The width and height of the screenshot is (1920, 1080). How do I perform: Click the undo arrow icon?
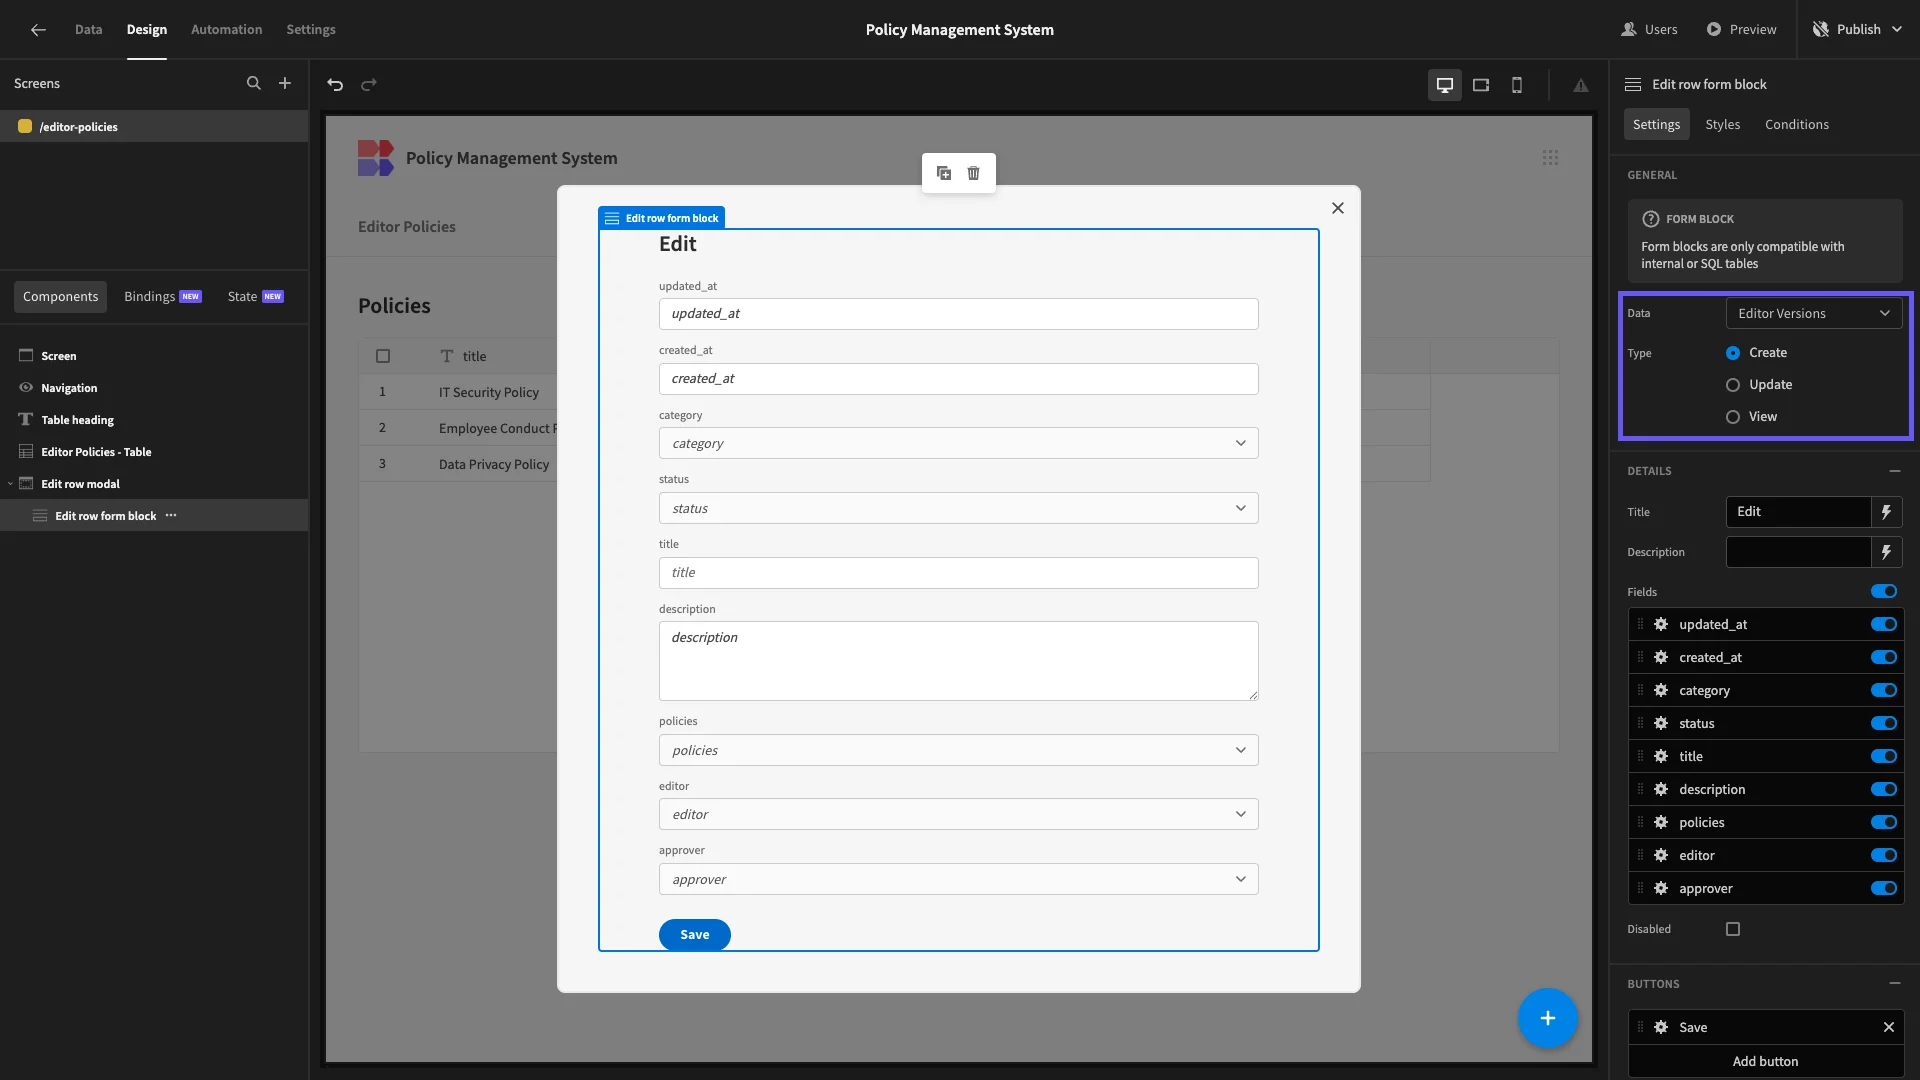tap(335, 85)
